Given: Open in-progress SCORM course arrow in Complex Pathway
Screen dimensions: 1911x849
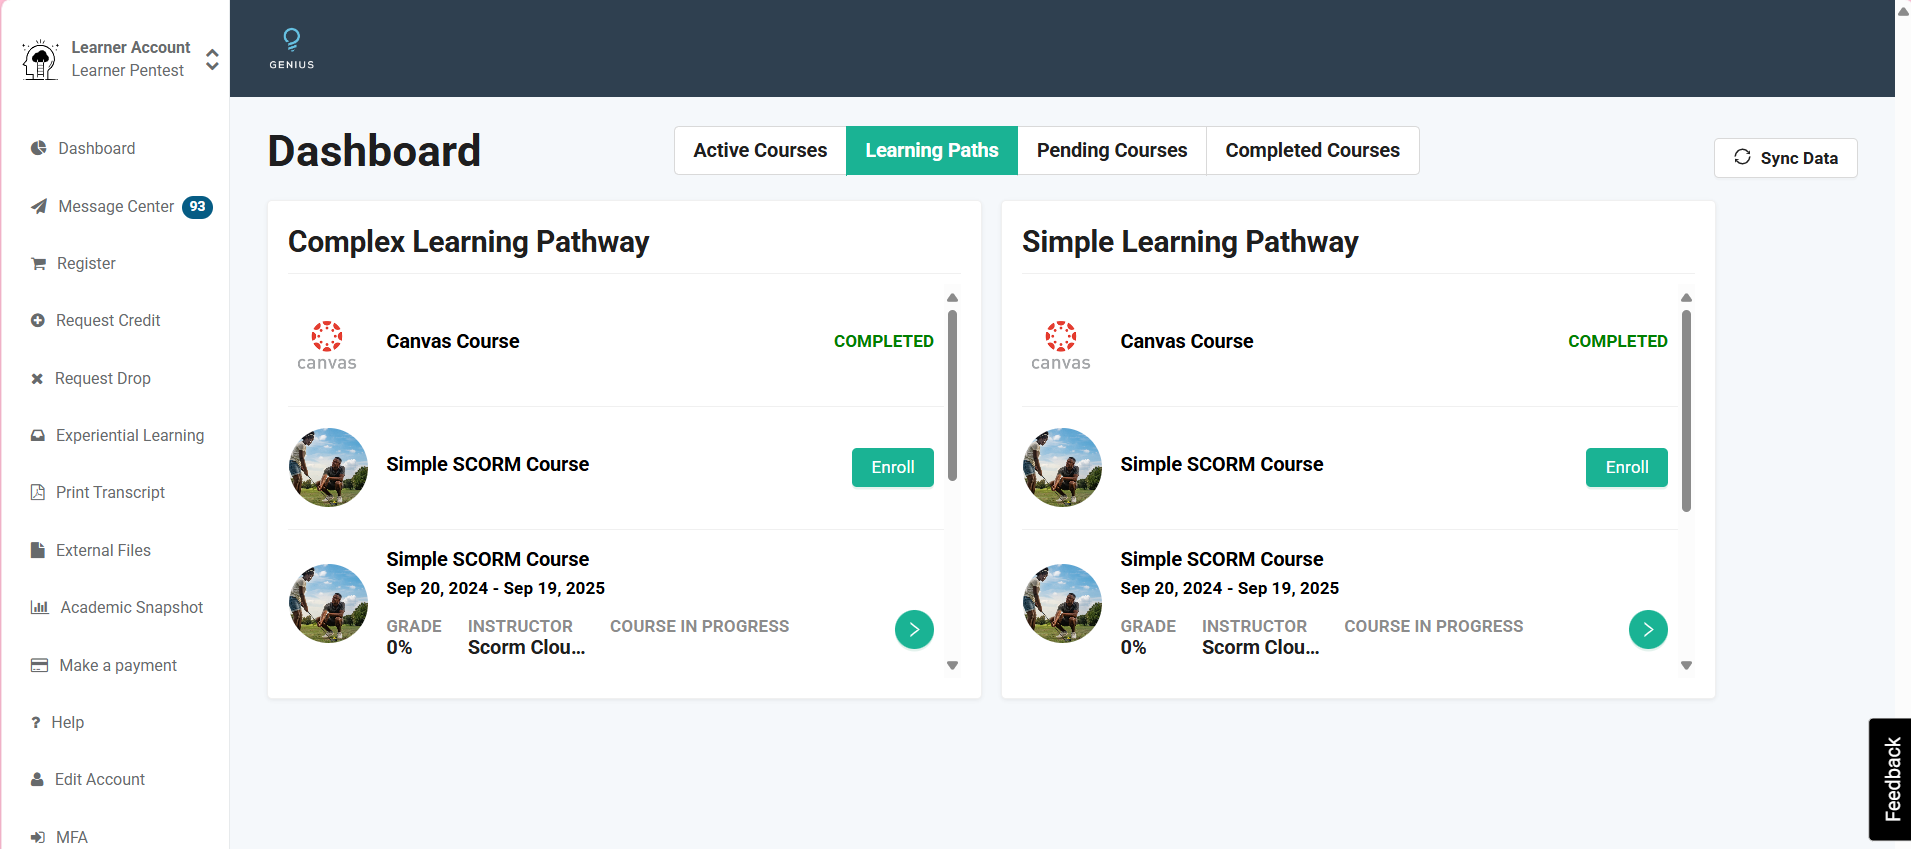Looking at the screenshot, I should point(913,629).
